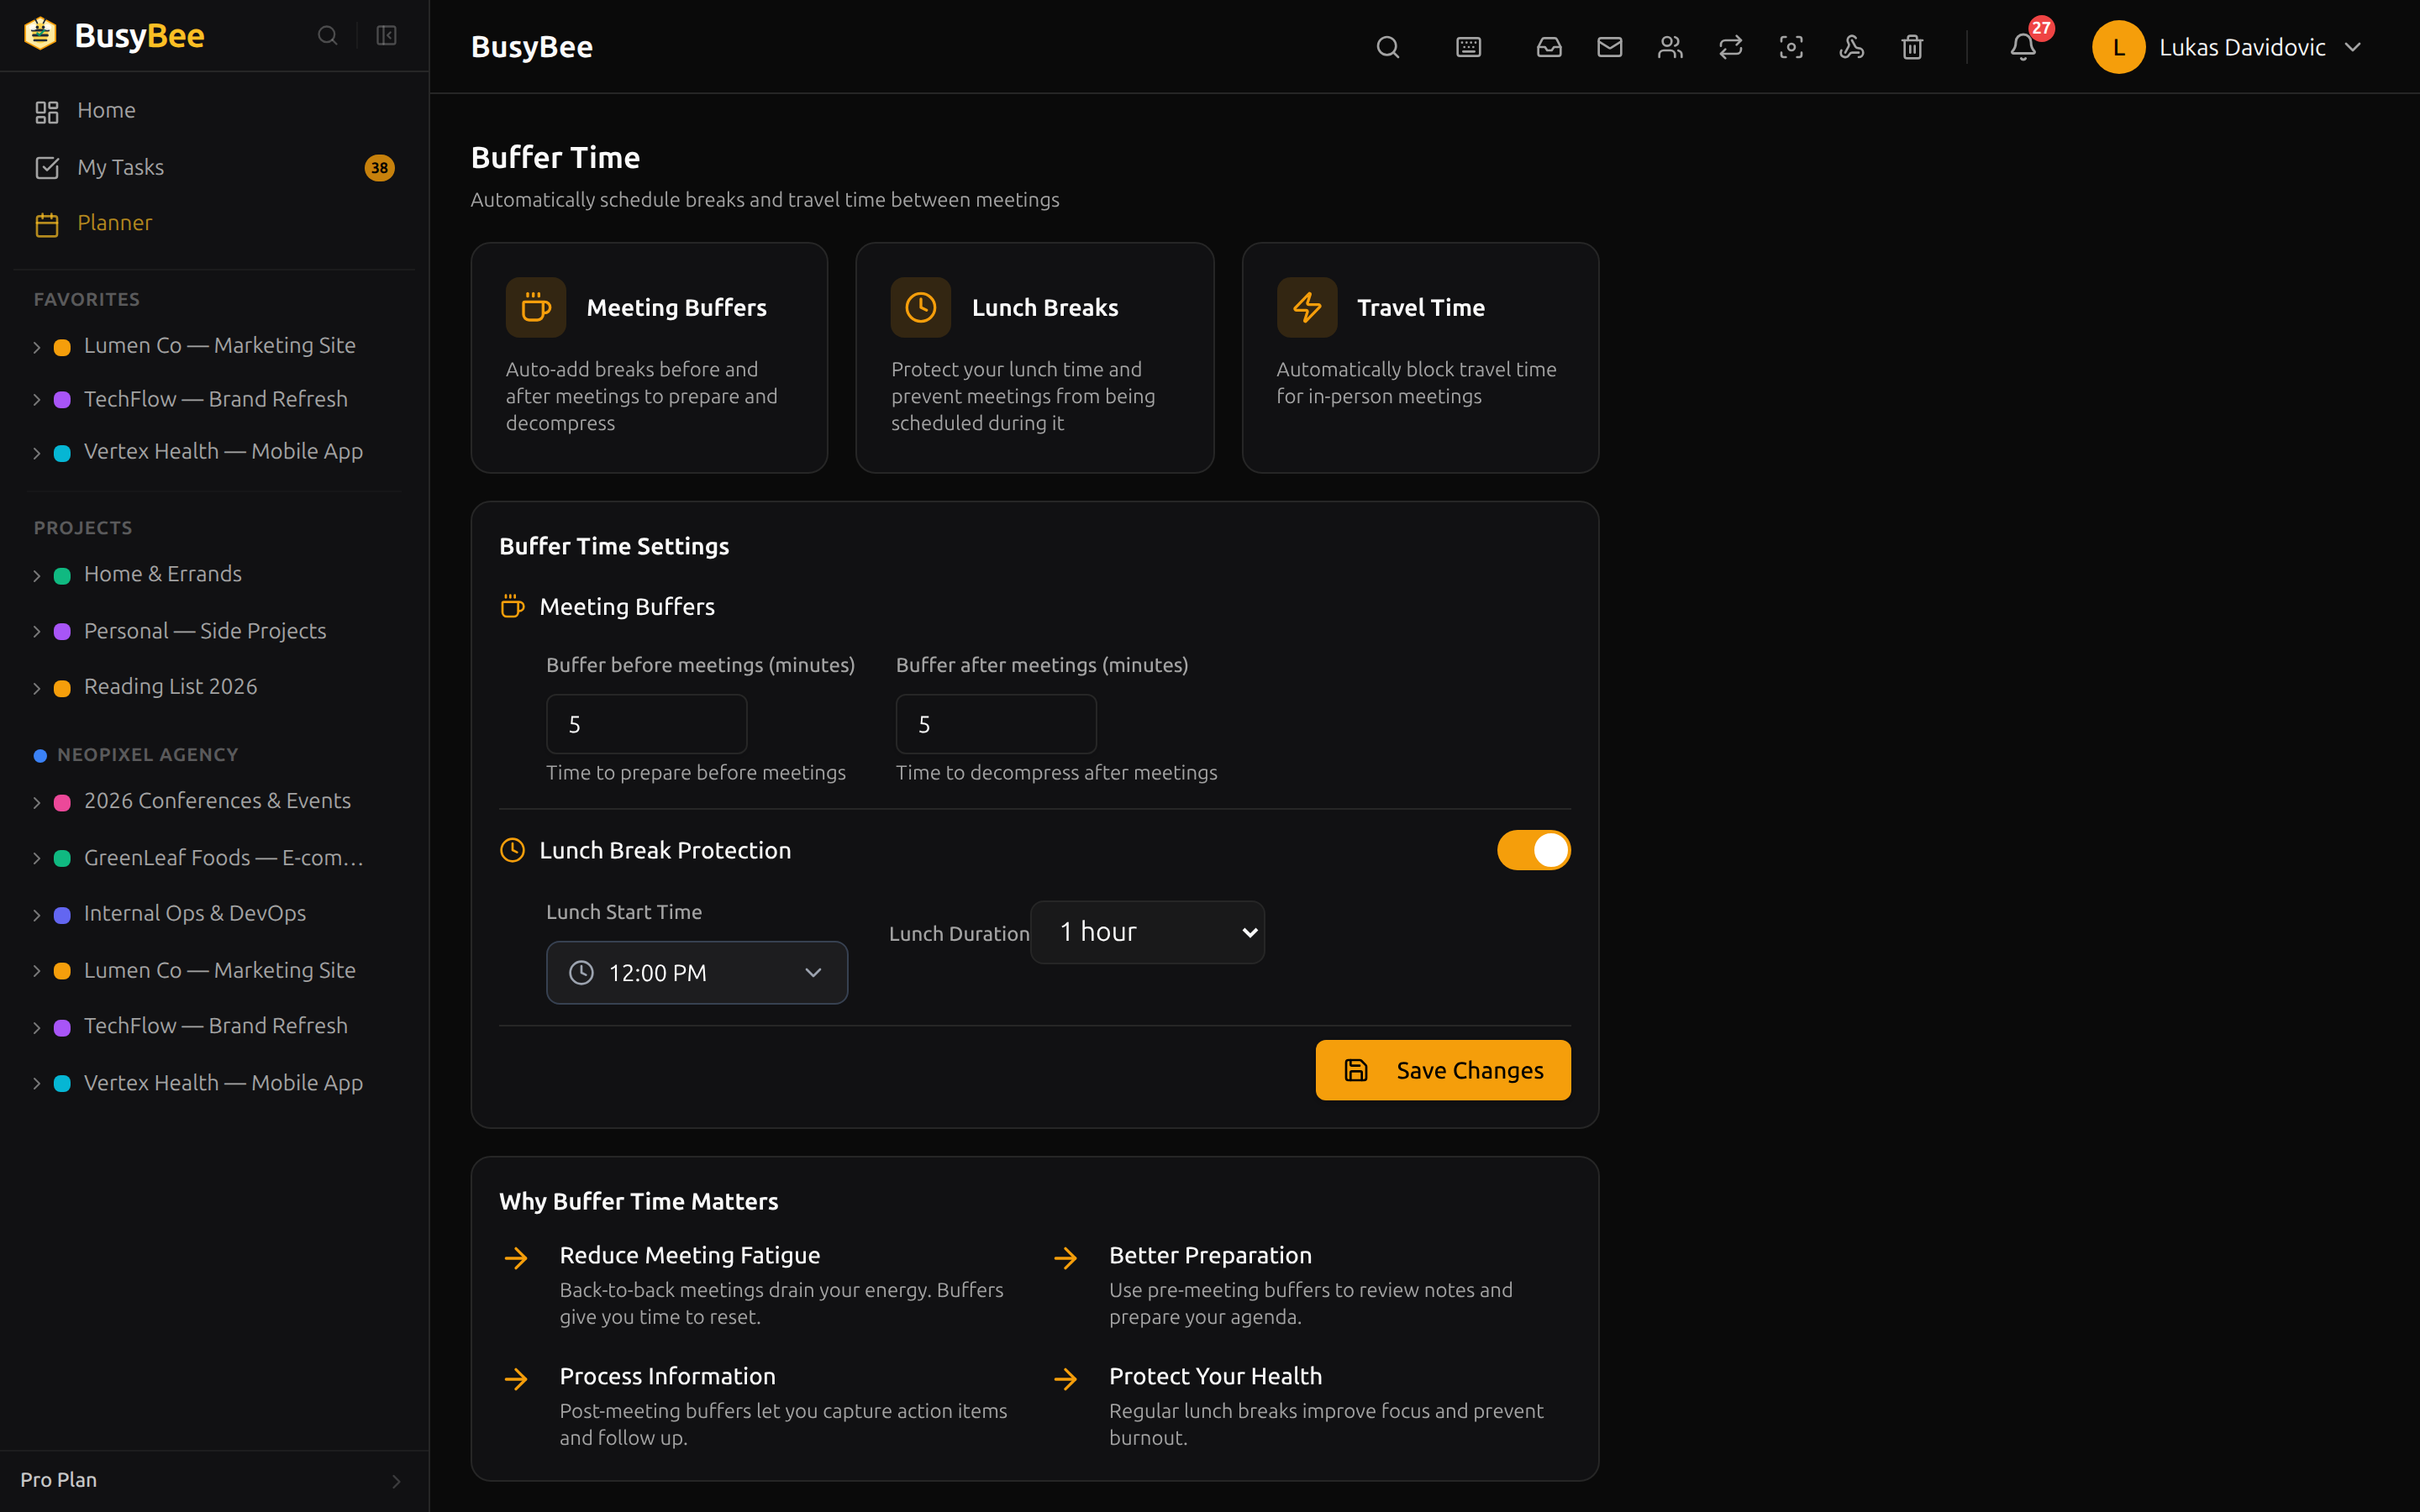Open the Pro Plan footer link
The image size is (2420, 1512).
pos(213,1480)
